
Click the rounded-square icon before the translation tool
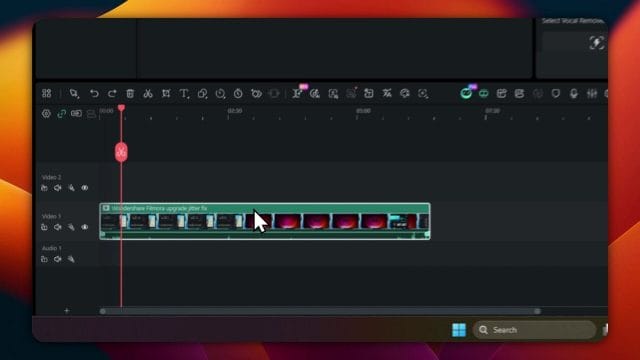(369, 93)
